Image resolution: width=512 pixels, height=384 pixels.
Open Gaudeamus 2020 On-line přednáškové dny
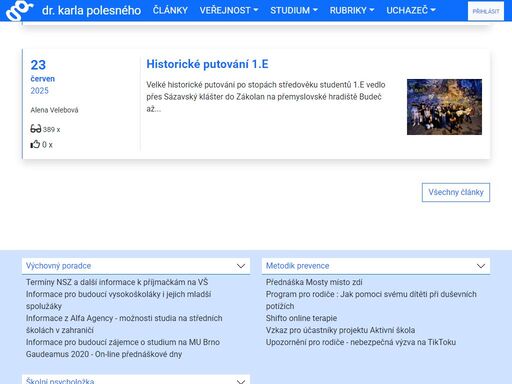click(104, 354)
